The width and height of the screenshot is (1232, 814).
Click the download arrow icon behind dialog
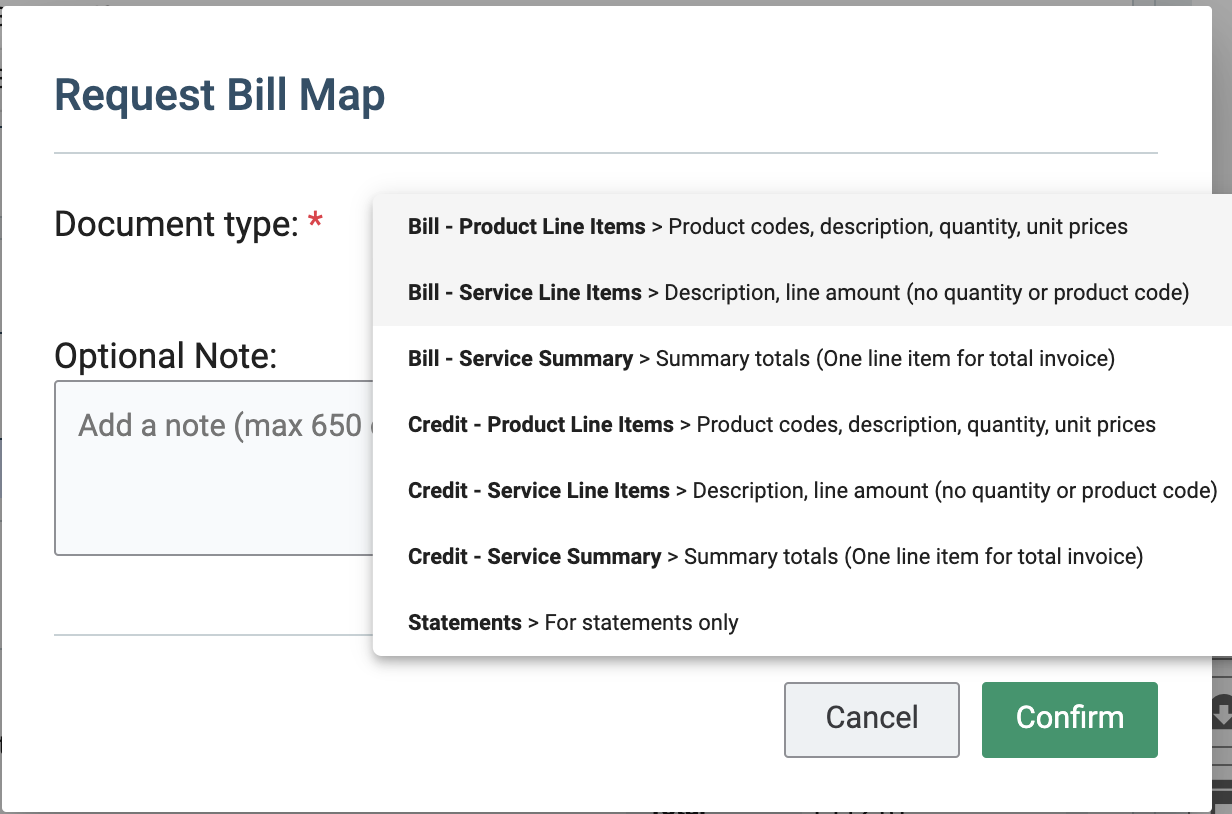1221,714
